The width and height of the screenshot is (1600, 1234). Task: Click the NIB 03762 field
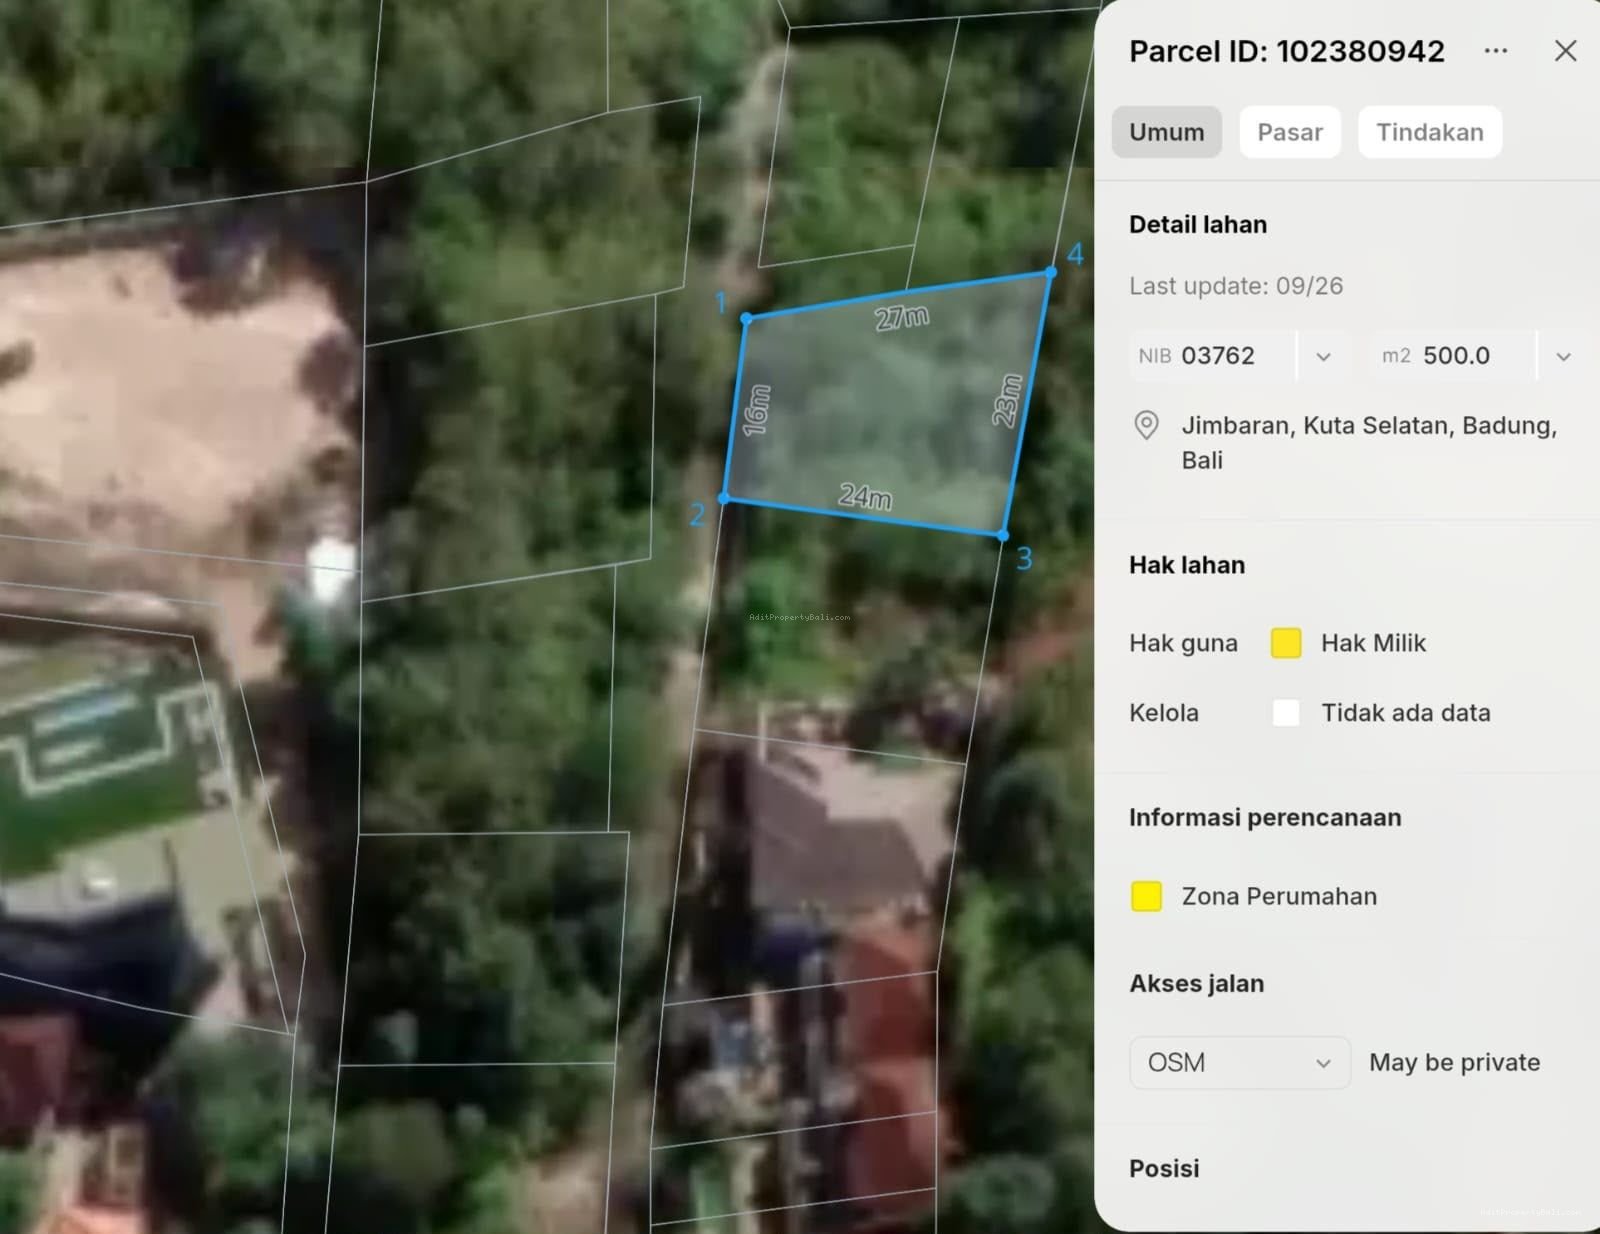(1213, 356)
